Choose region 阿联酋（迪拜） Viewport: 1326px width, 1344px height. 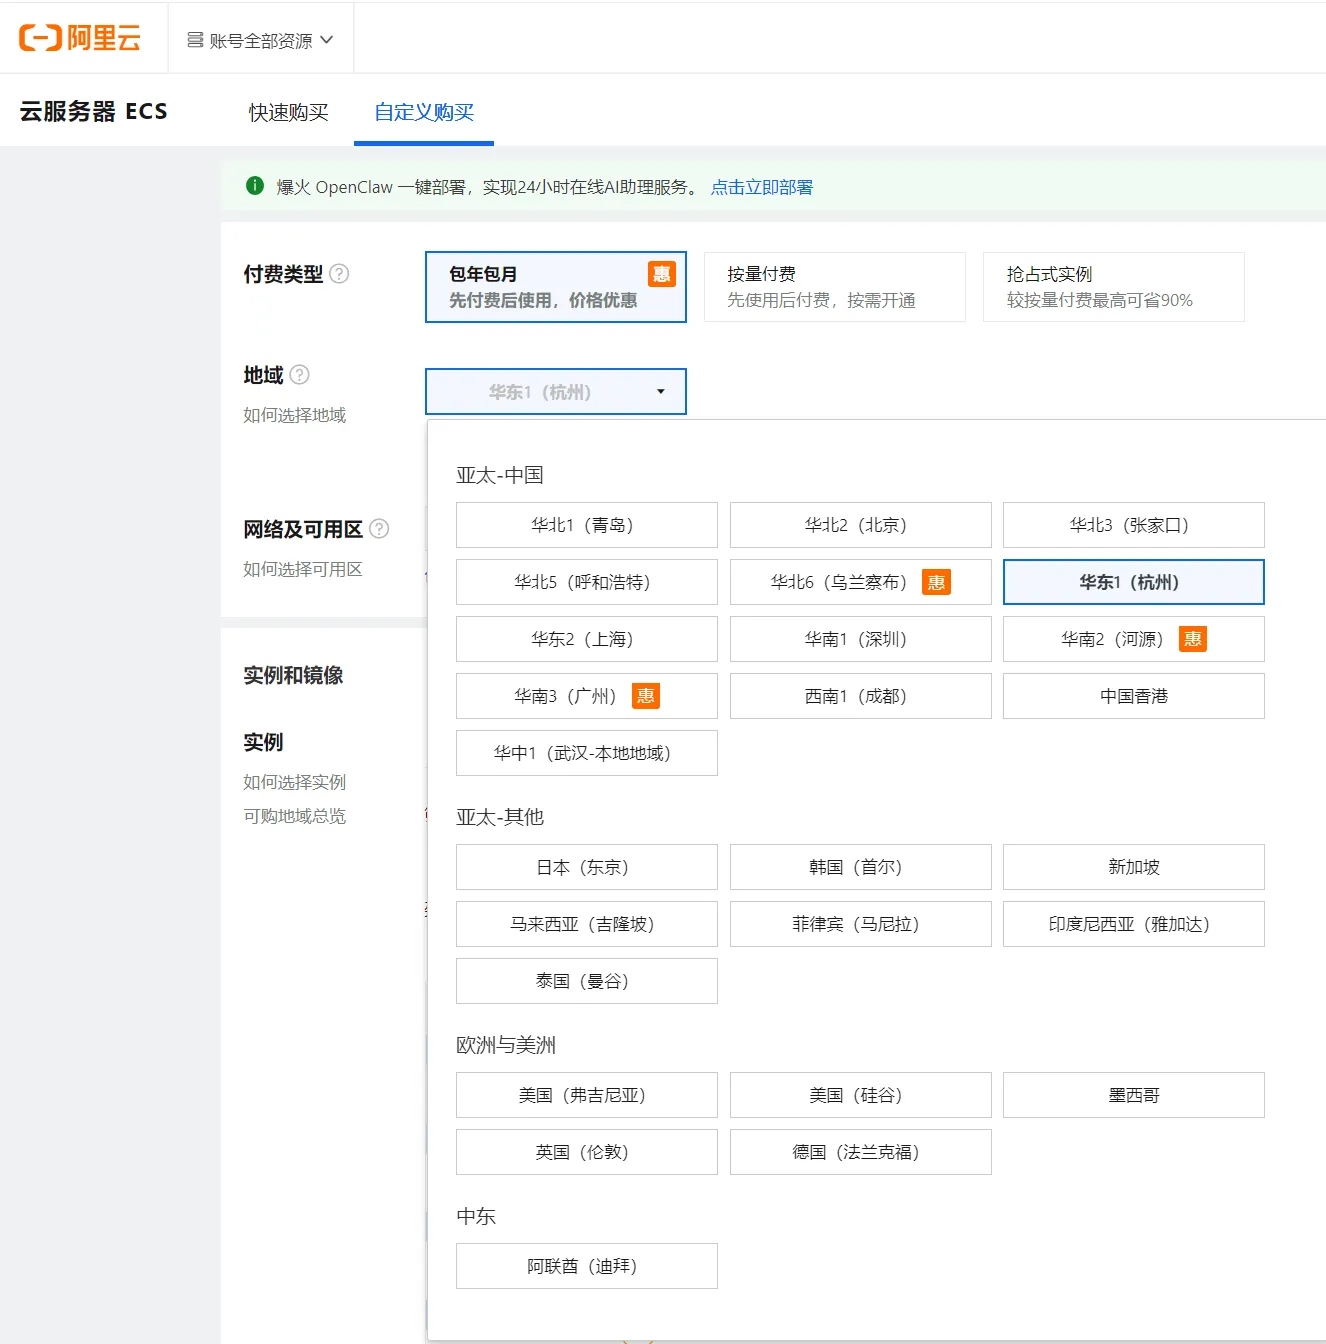pos(587,1266)
